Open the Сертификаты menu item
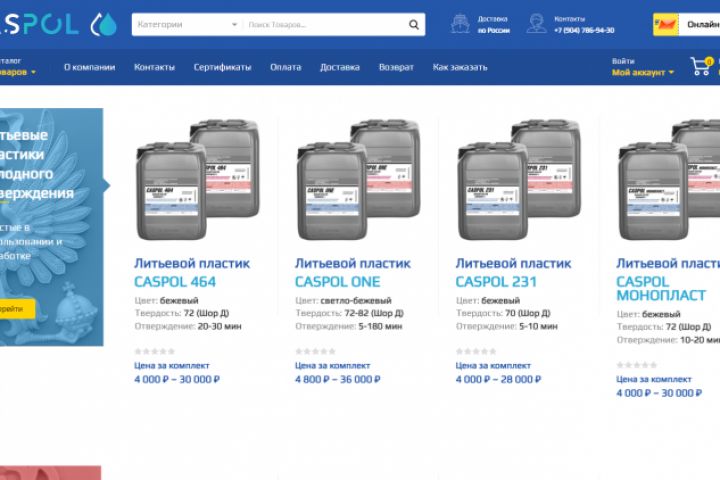Viewport: 720px width, 480px height. point(222,67)
